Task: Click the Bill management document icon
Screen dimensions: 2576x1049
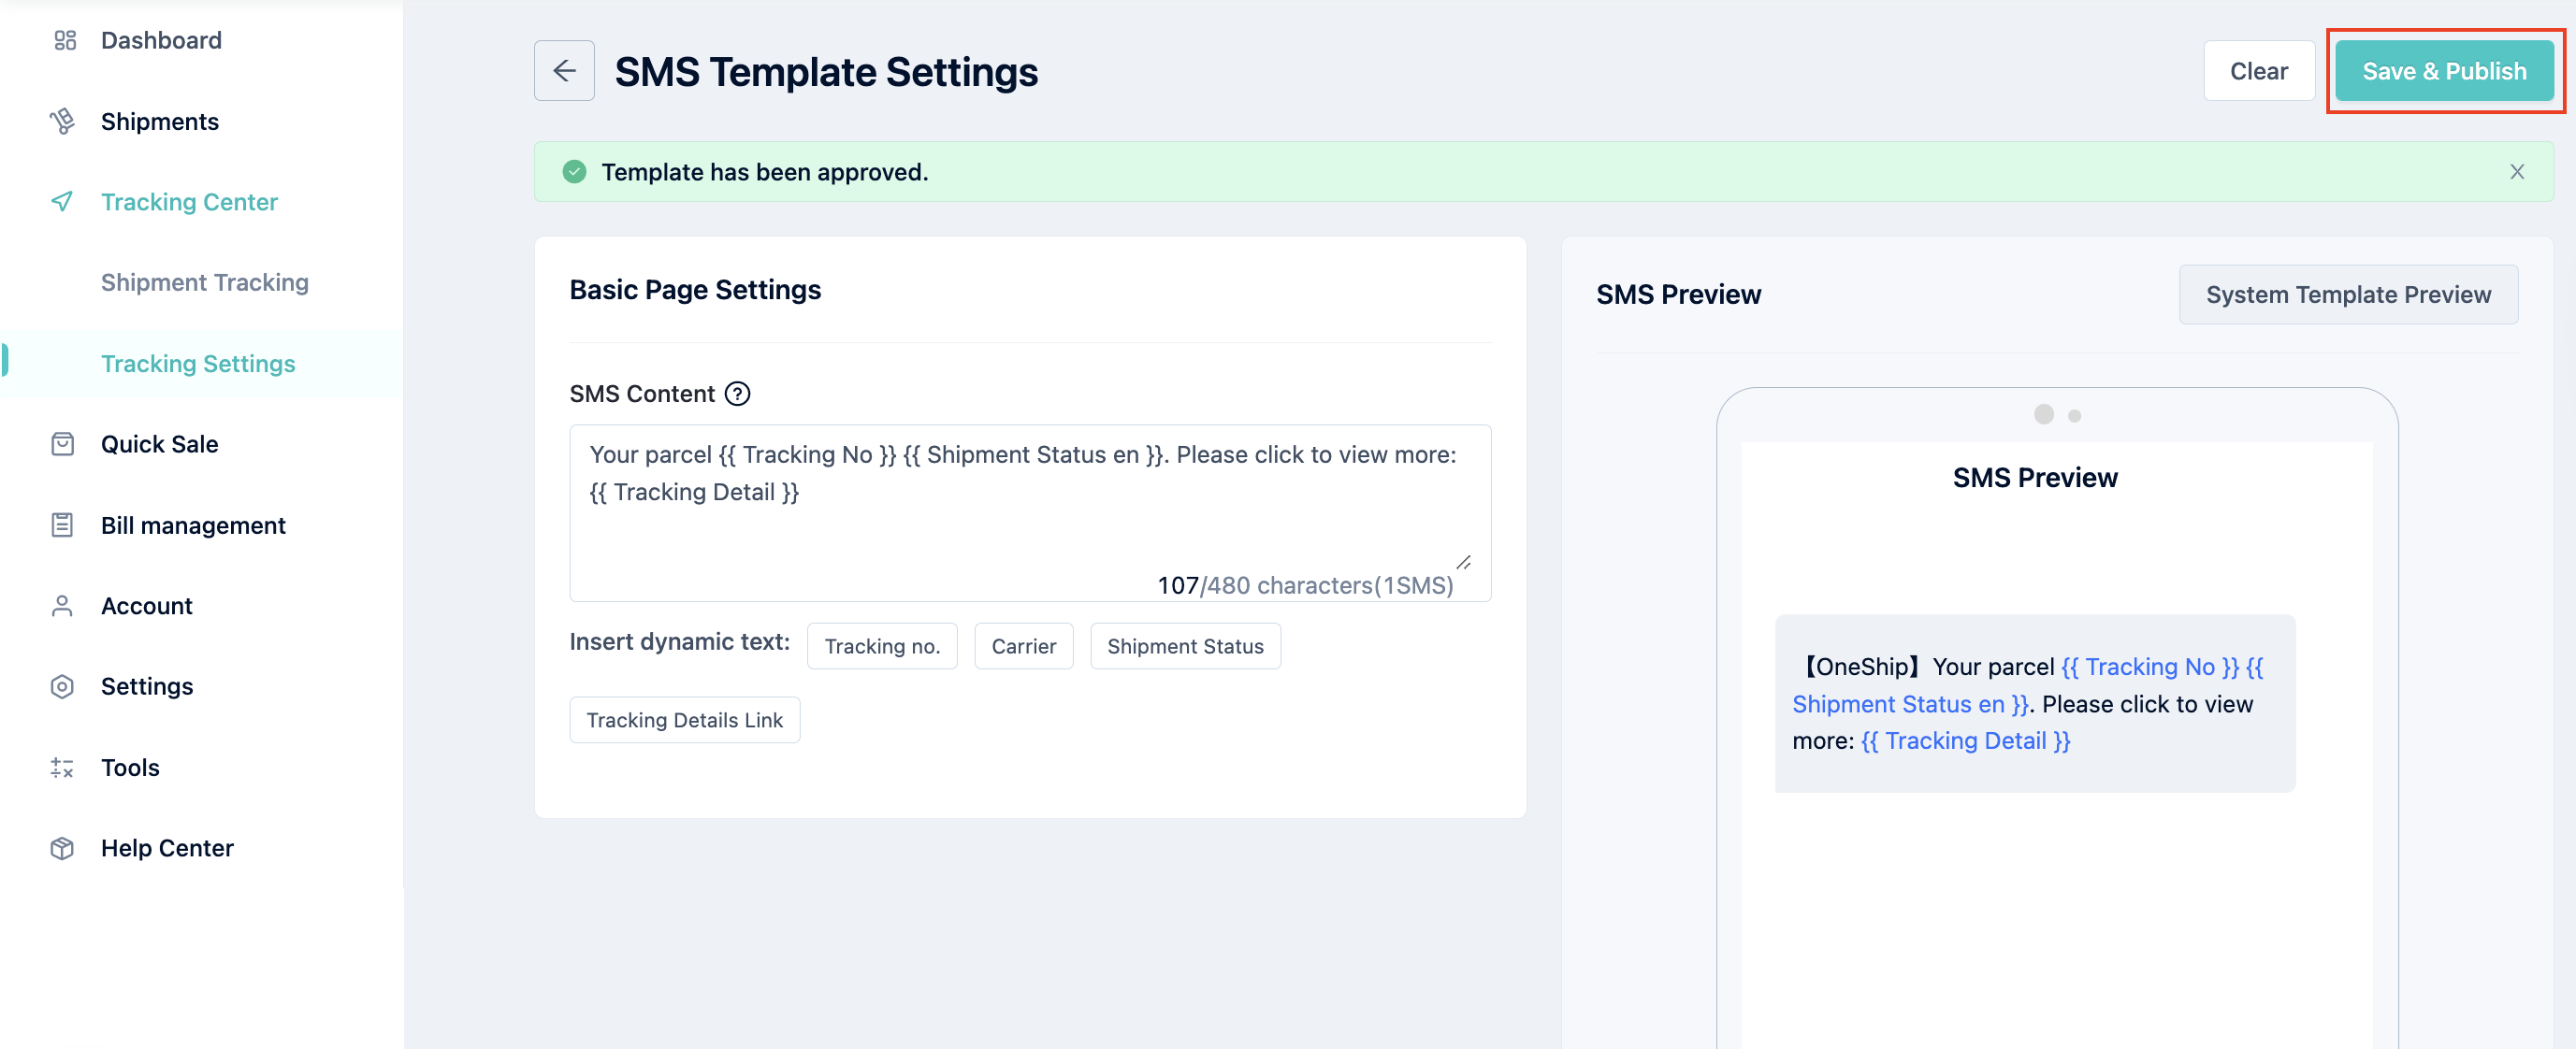Action: [x=62, y=525]
